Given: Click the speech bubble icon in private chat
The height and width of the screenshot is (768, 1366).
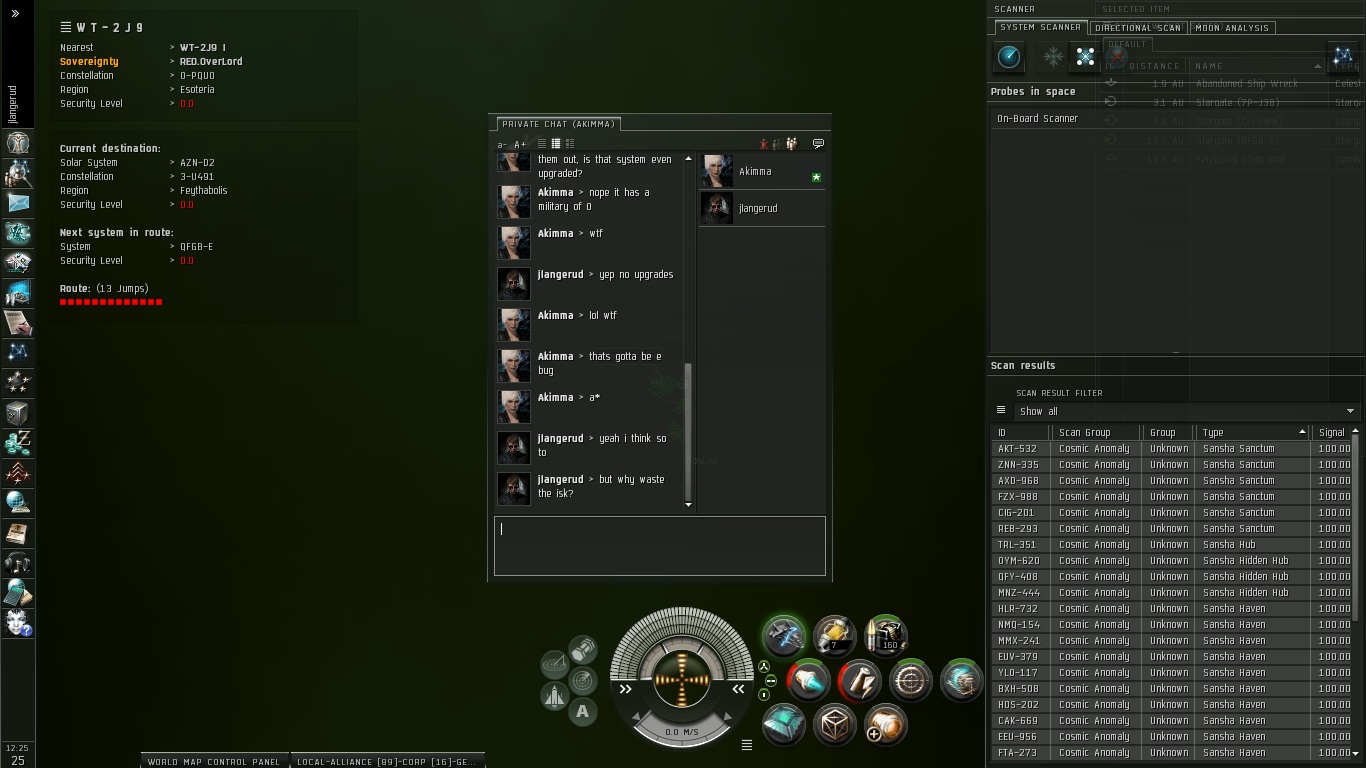Looking at the screenshot, I should 818,144.
